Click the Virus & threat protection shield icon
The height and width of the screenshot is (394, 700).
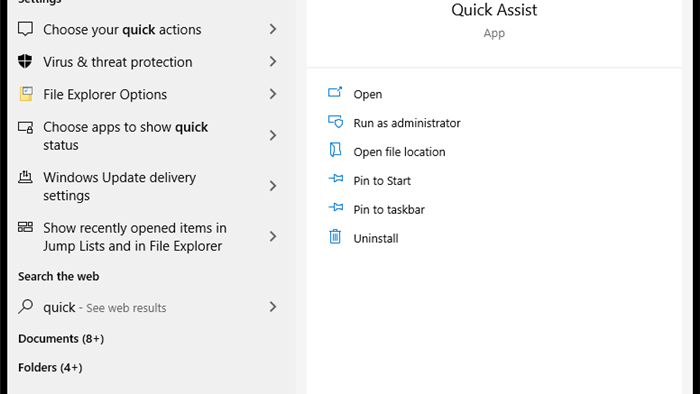25,61
